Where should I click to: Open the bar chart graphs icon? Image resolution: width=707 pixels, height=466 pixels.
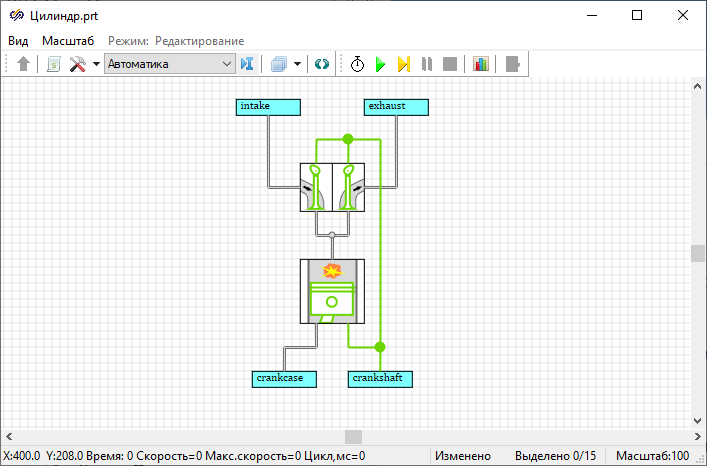pos(481,64)
